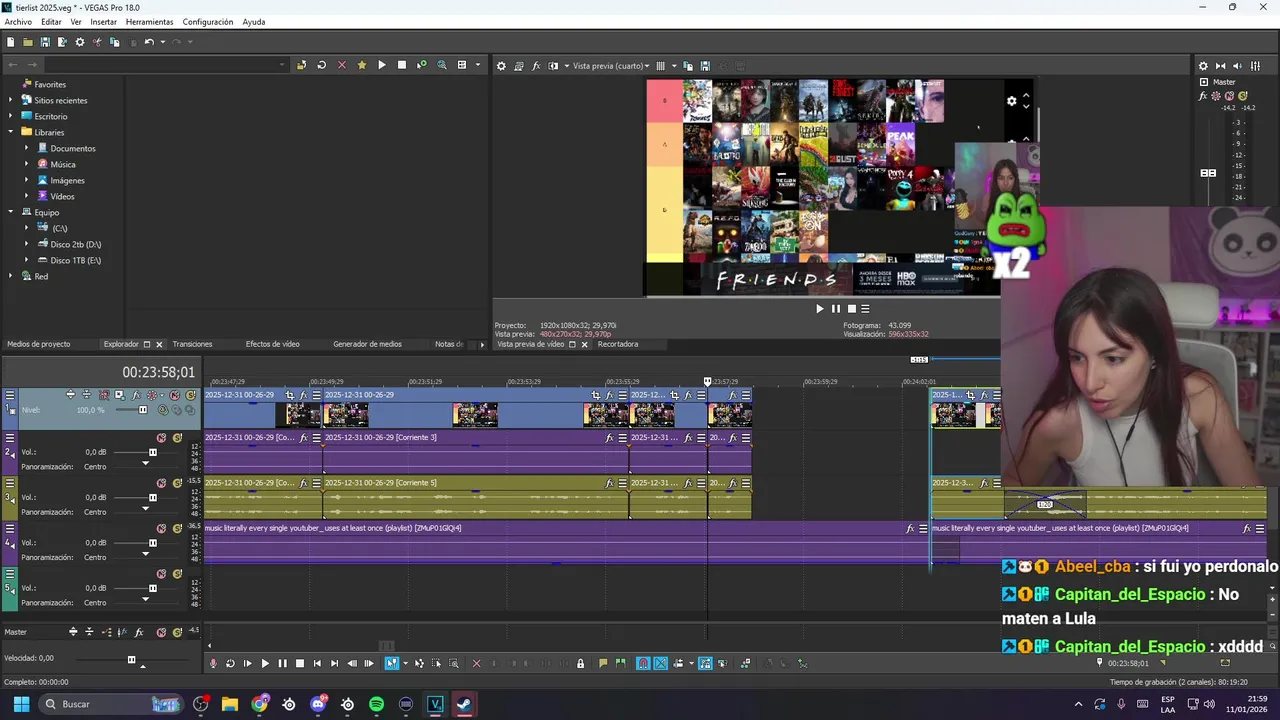Open video output FX in preview toolbar
Image resolution: width=1280 pixels, height=720 pixels.
click(536, 66)
